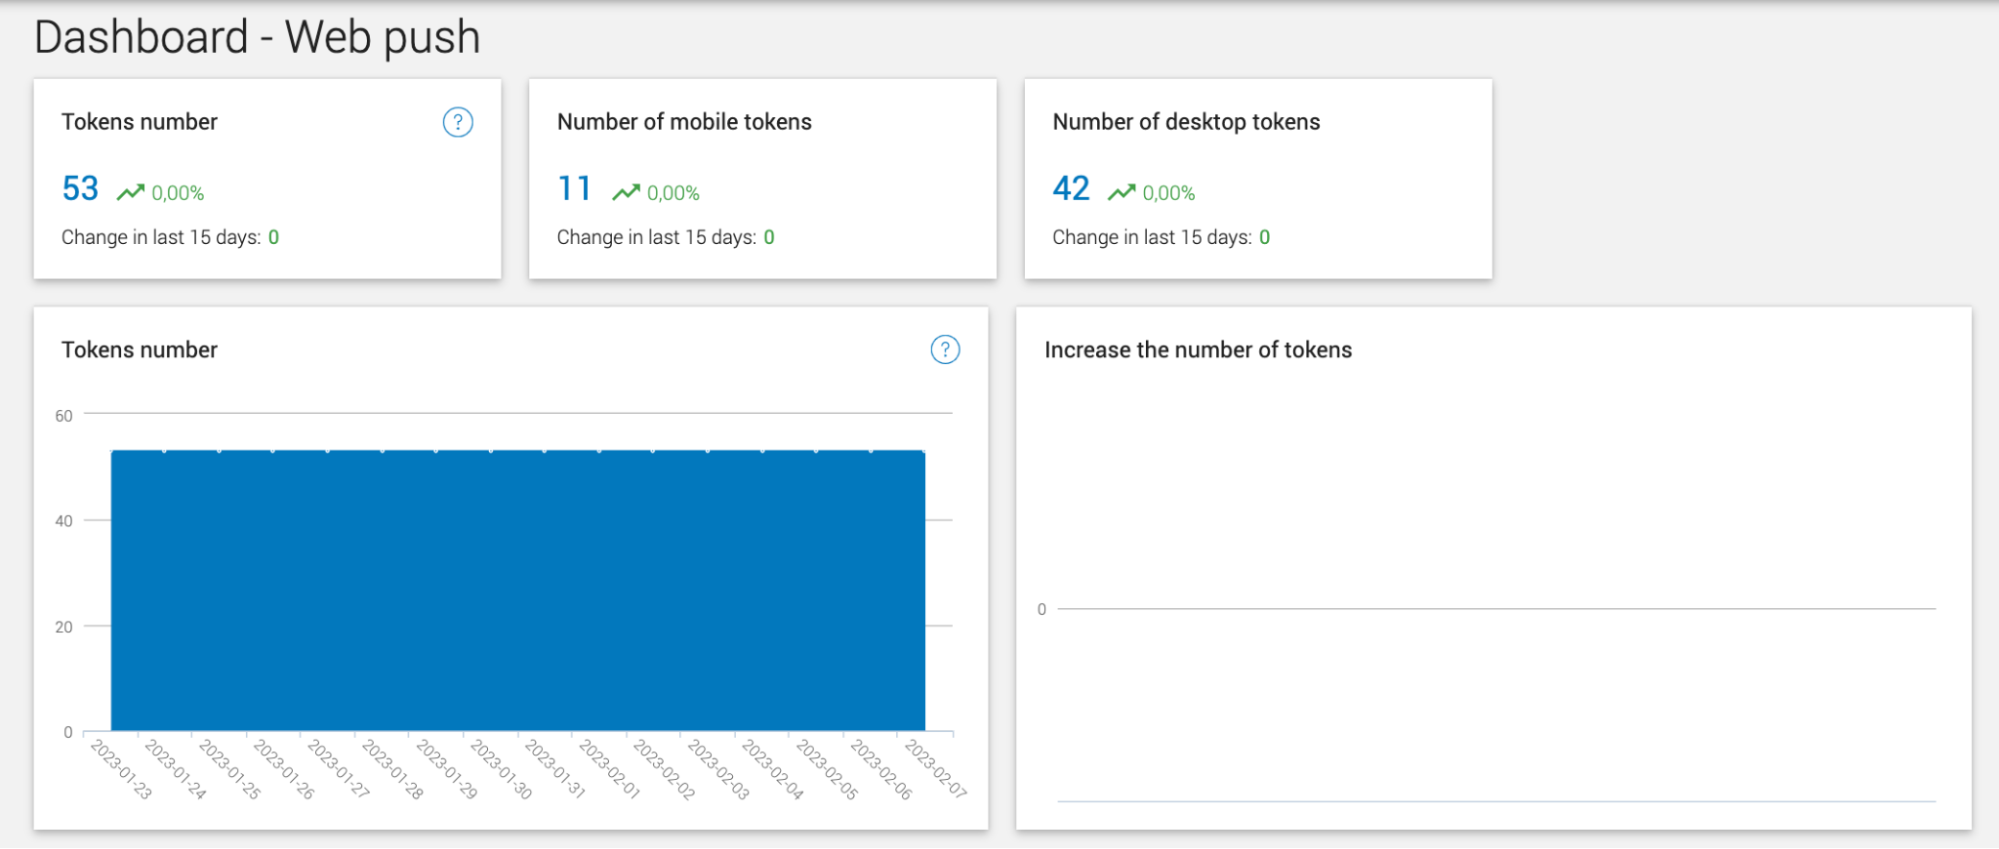Image resolution: width=1999 pixels, height=849 pixels.
Task: Click trend arrow beside value 42
Action: pyautogui.click(x=1122, y=192)
